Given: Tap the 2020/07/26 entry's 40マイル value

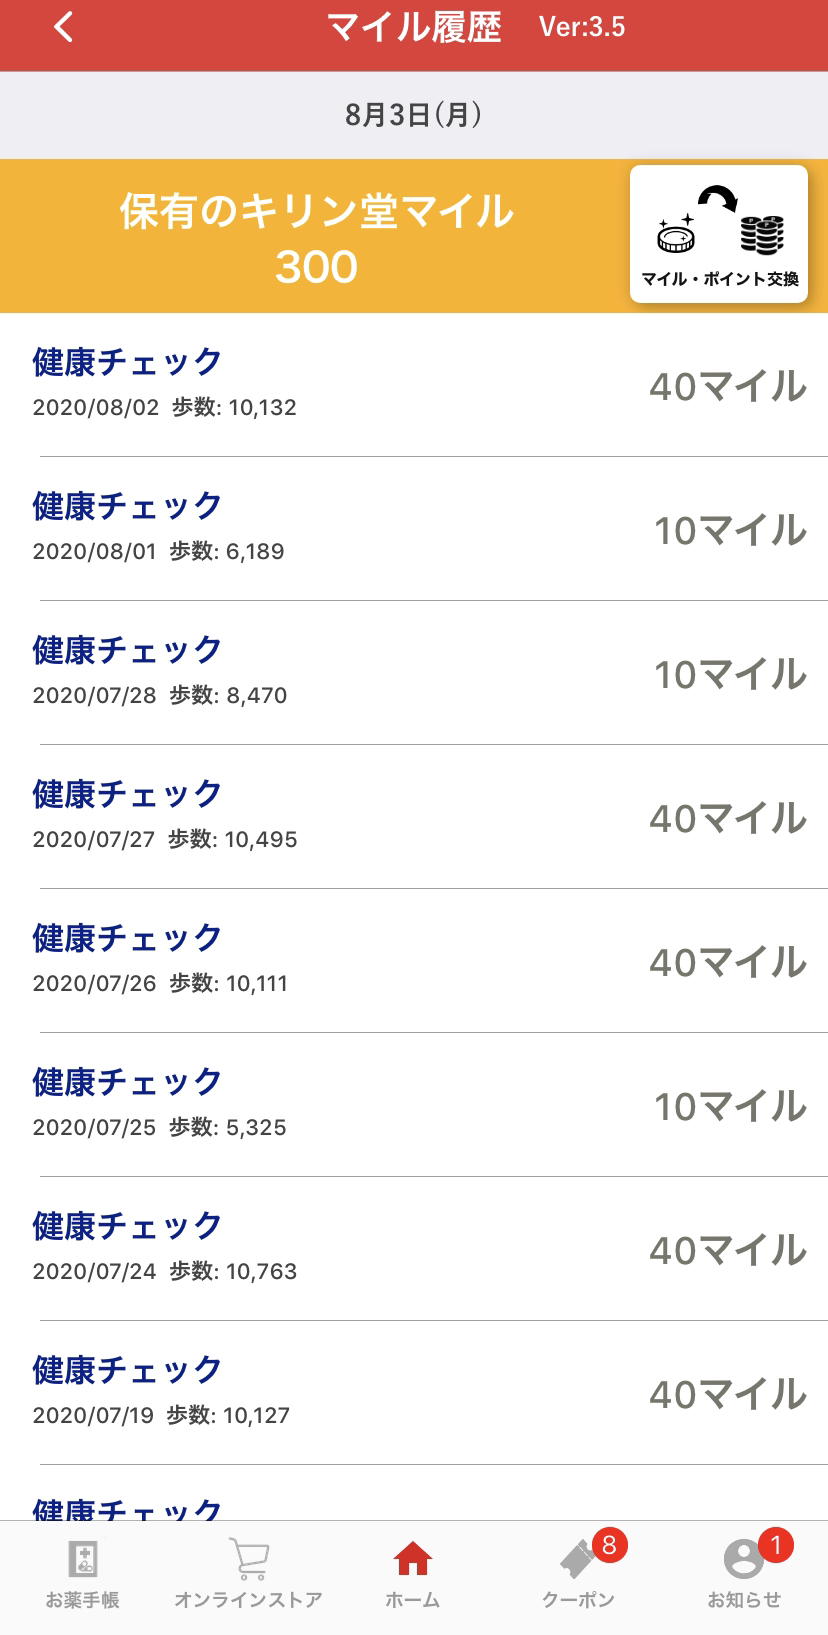Looking at the screenshot, I should (x=728, y=962).
